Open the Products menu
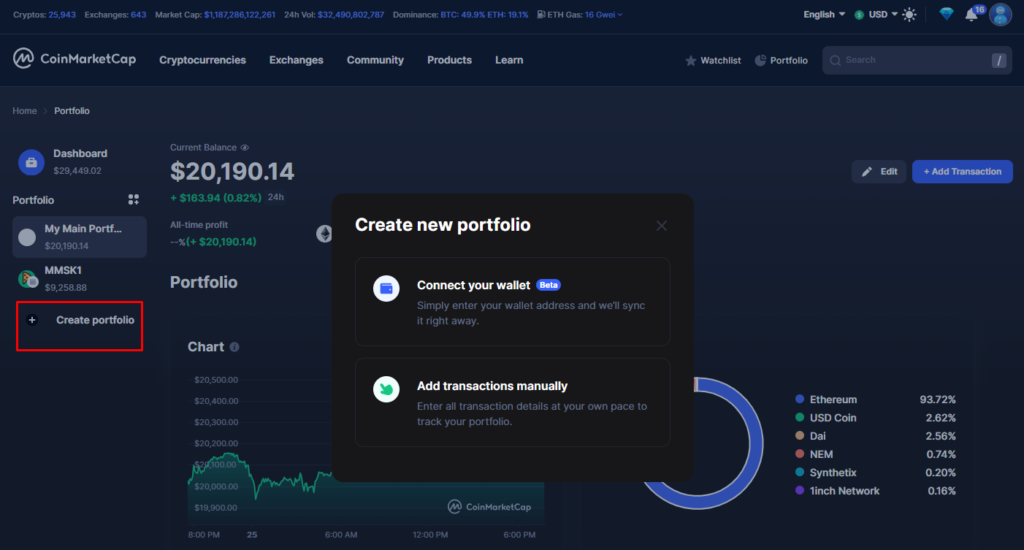1024x550 pixels. click(x=449, y=60)
